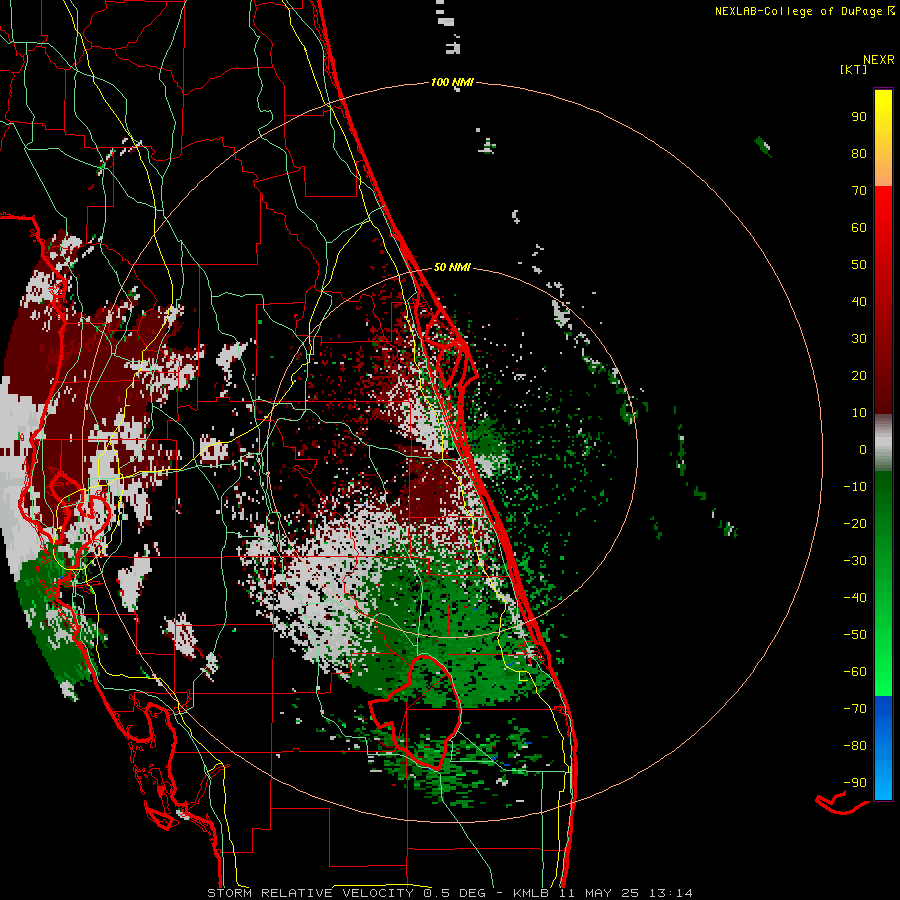This screenshot has width=900, height=900.
Task: Click the yellow top segment of velocity color bar
Action: (x=883, y=137)
